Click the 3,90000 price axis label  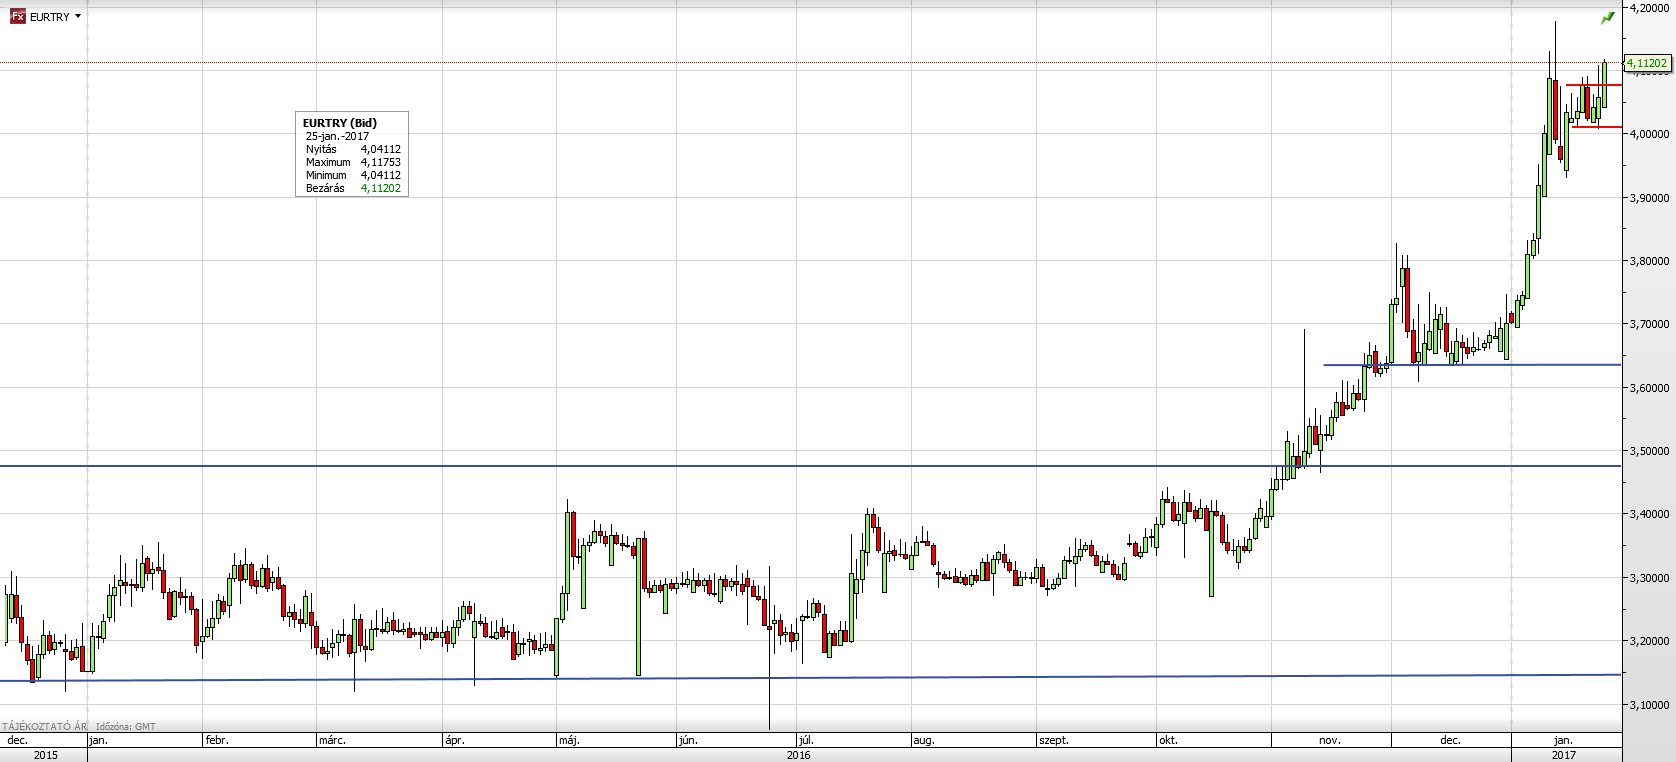click(1649, 198)
